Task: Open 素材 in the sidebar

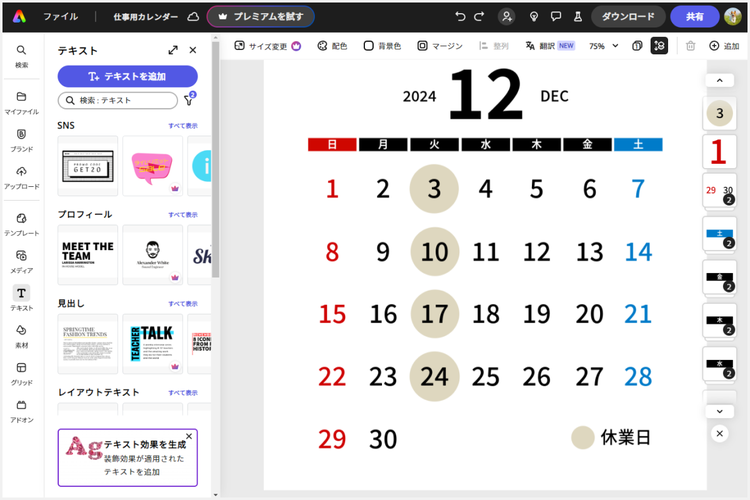Action: [x=22, y=336]
